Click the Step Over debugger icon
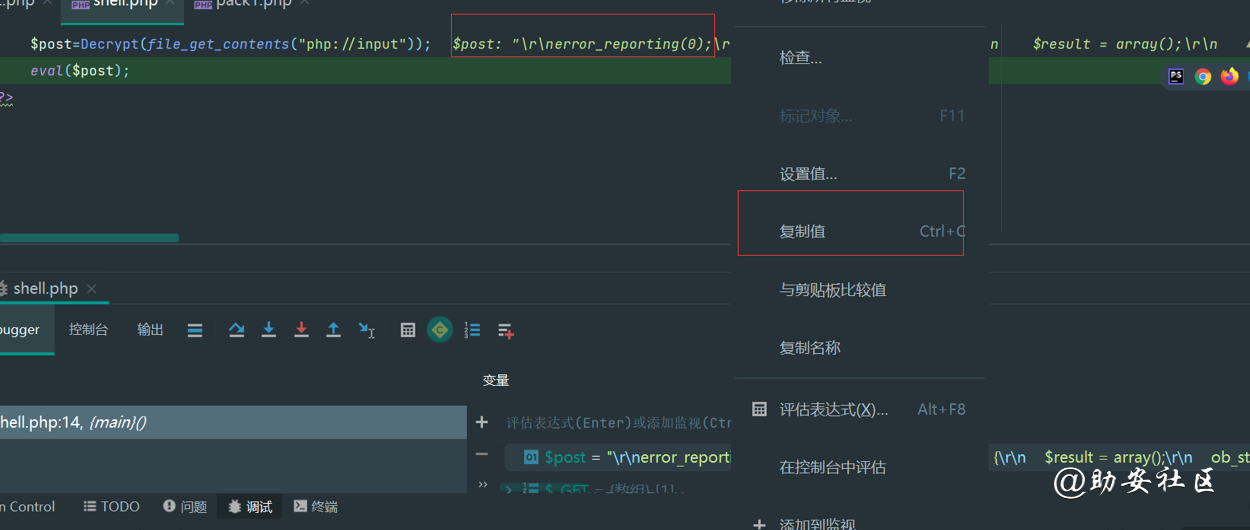This screenshot has height=530, width=1250. point(236,330)
